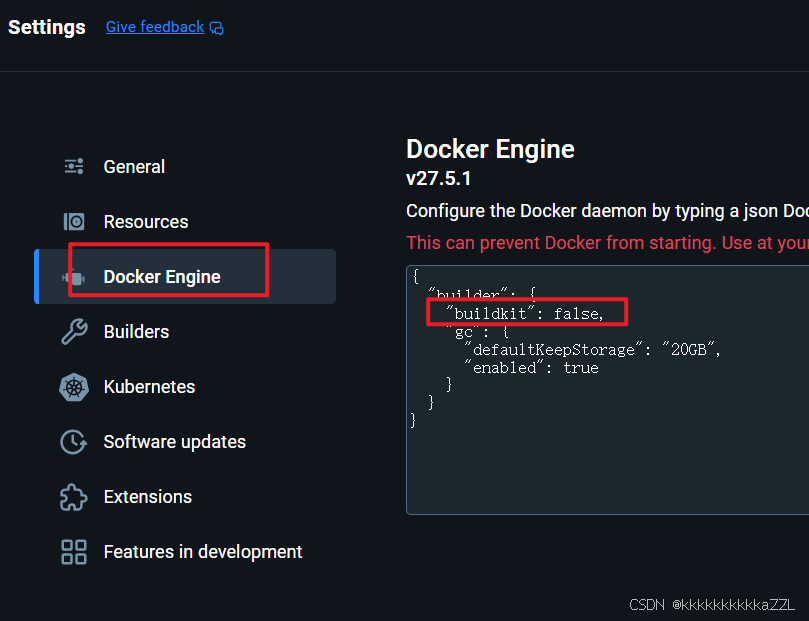This screenshot has height=621, width=809.
Task: Click the Settings title text
Action: (47, 27)
